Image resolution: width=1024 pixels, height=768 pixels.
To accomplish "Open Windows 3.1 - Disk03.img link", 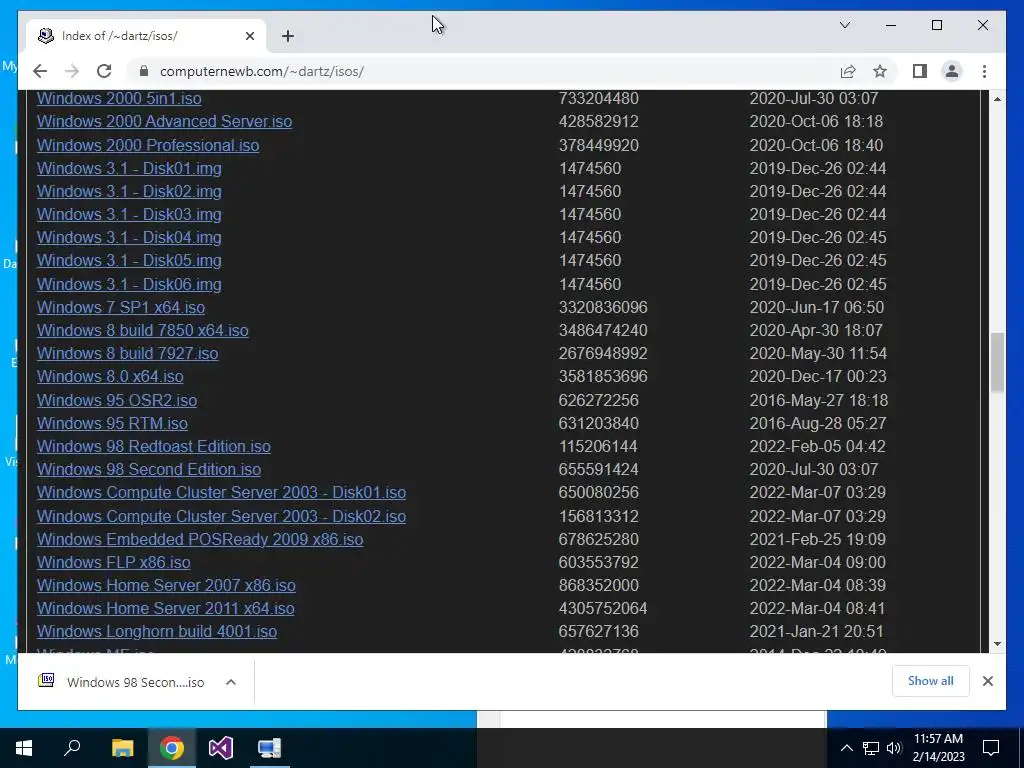I will tap(129, 214).
